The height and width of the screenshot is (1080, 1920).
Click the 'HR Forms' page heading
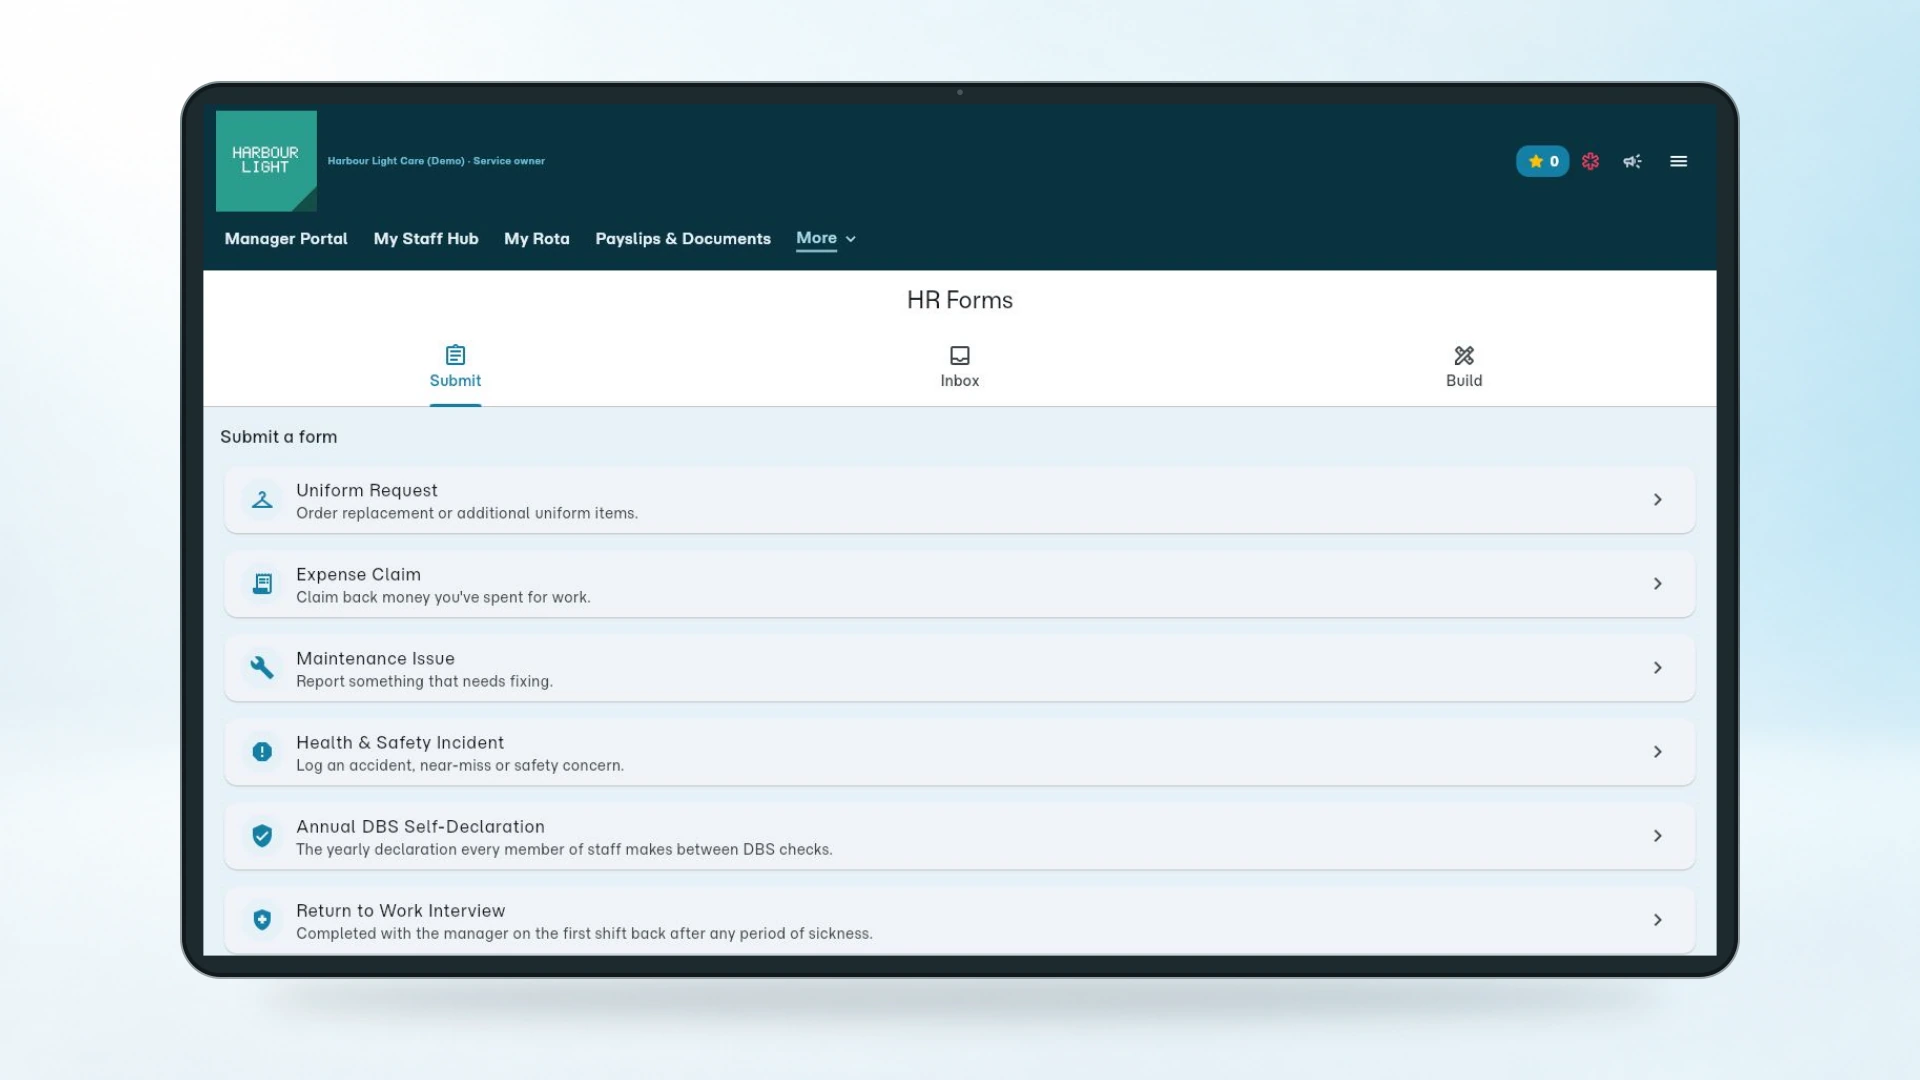click(x=959, y=300)
